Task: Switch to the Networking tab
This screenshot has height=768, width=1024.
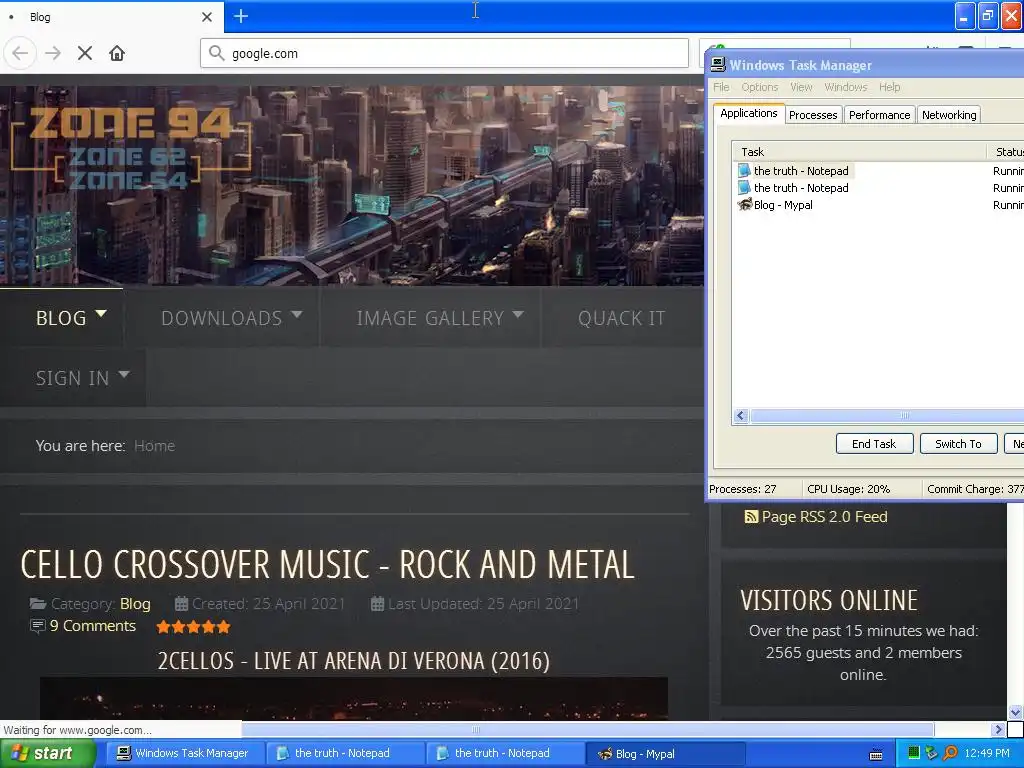Action: (x=949, y=115)
